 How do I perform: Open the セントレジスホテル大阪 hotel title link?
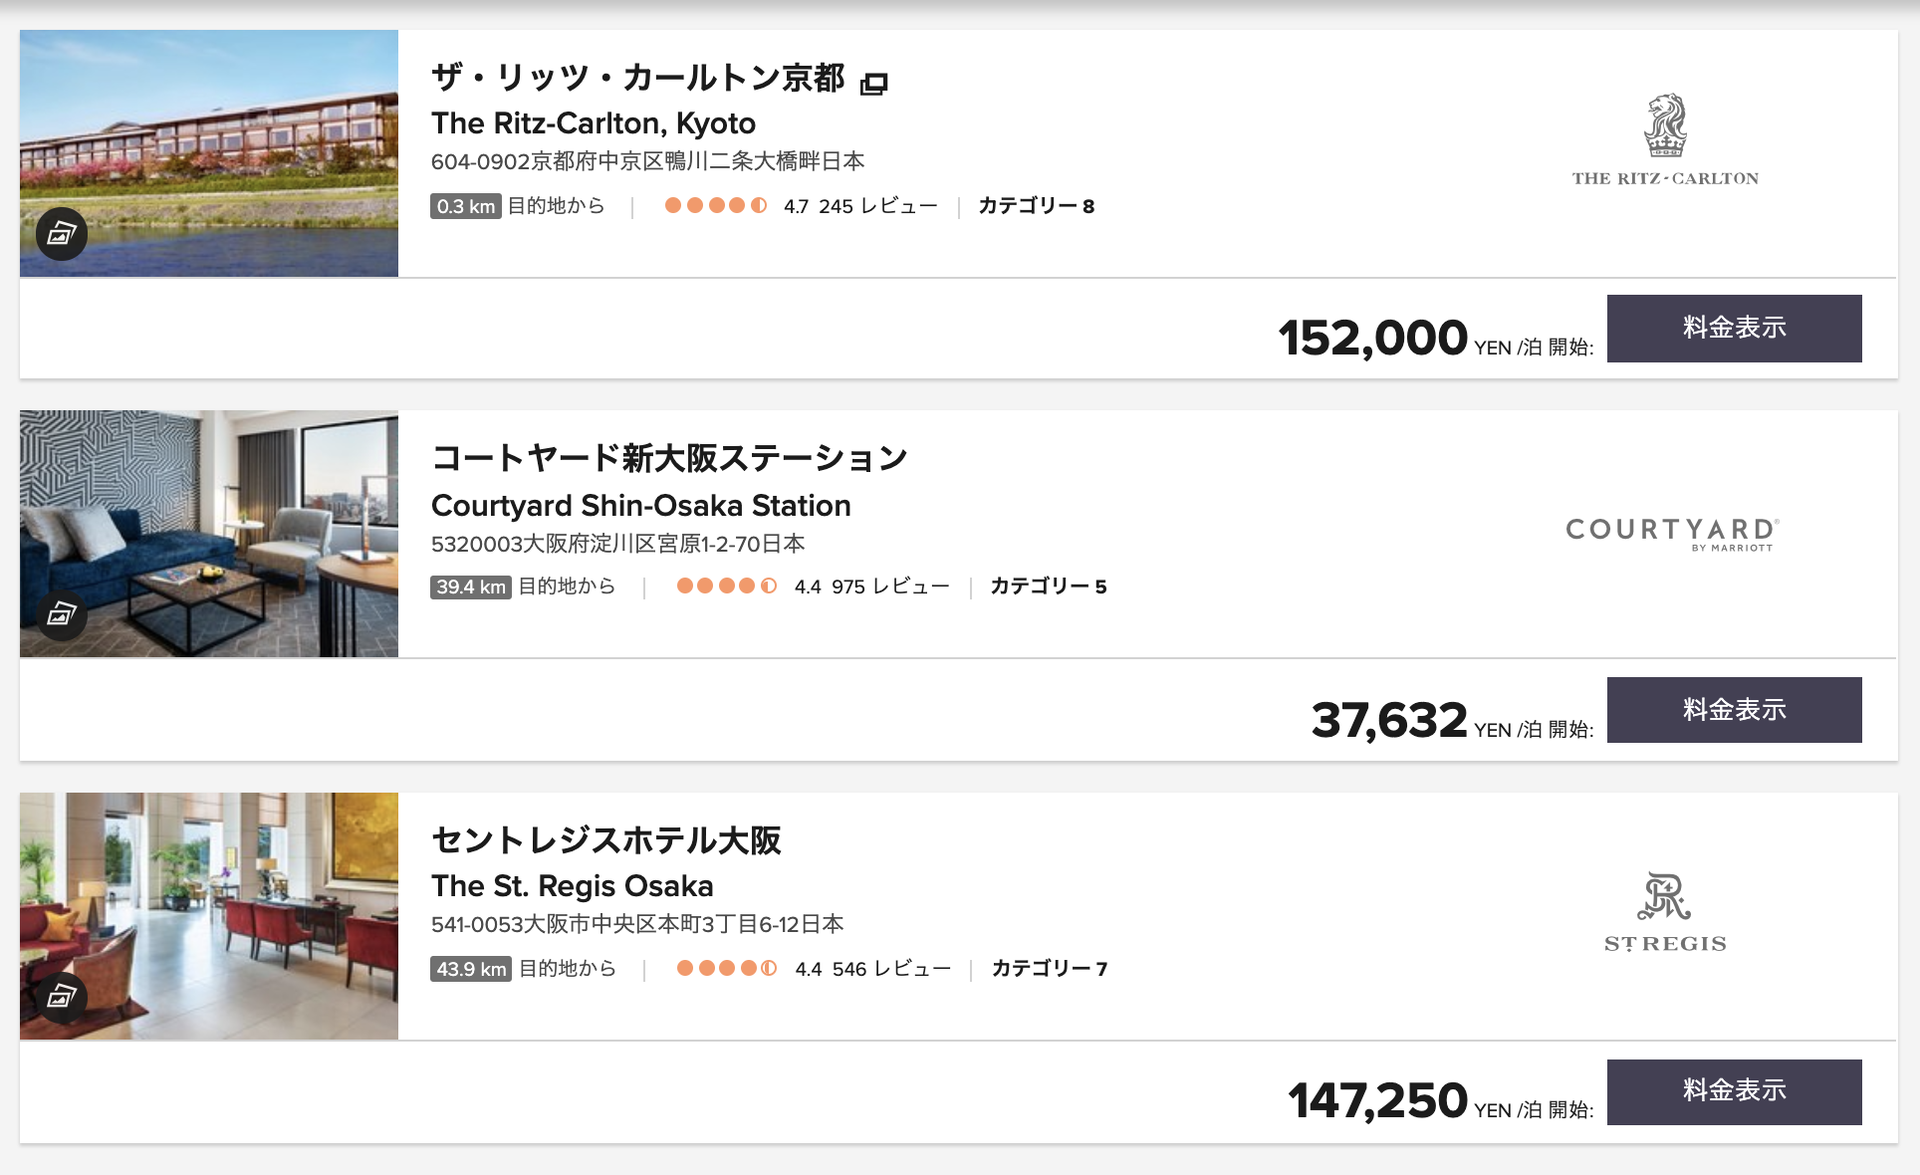pyautogui.click(x=606, y=840)
